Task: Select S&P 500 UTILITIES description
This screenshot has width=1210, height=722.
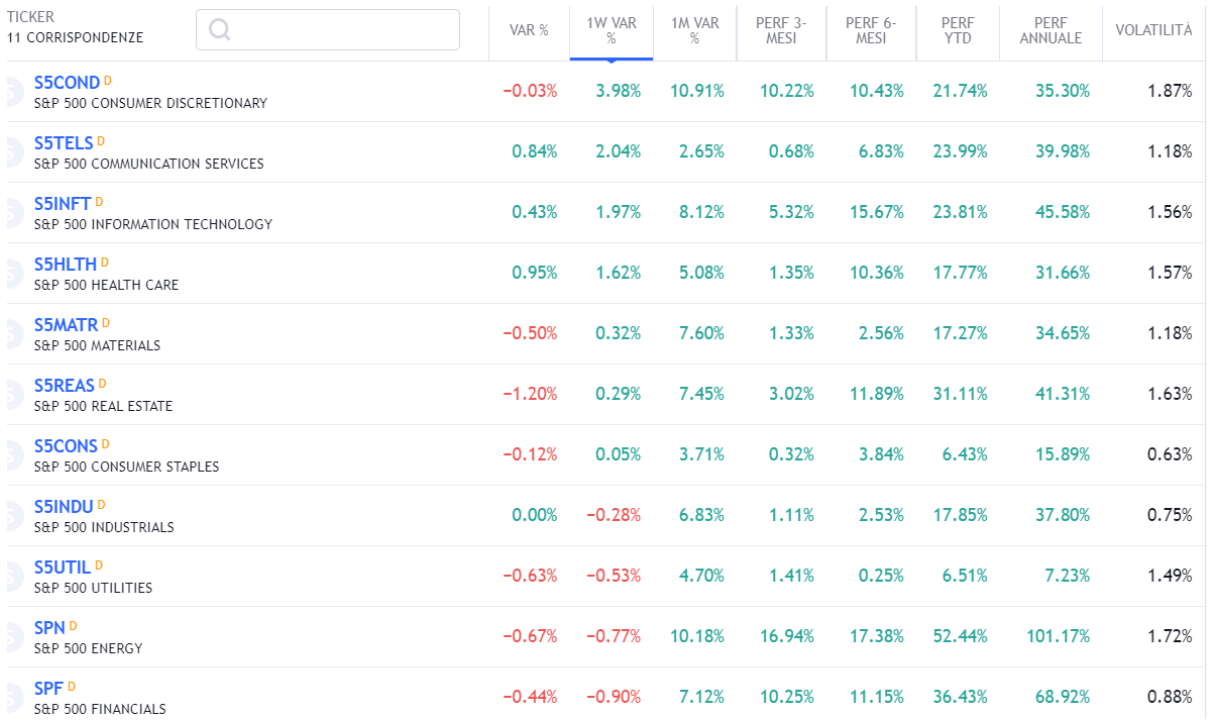Action: [93, 588]
